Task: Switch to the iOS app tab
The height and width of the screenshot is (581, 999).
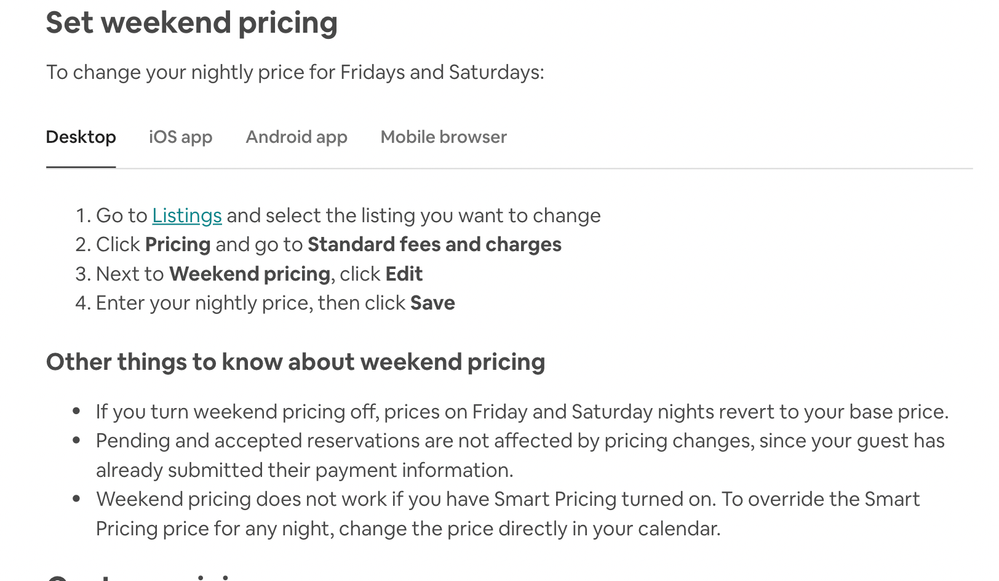Action: (180, 137)
